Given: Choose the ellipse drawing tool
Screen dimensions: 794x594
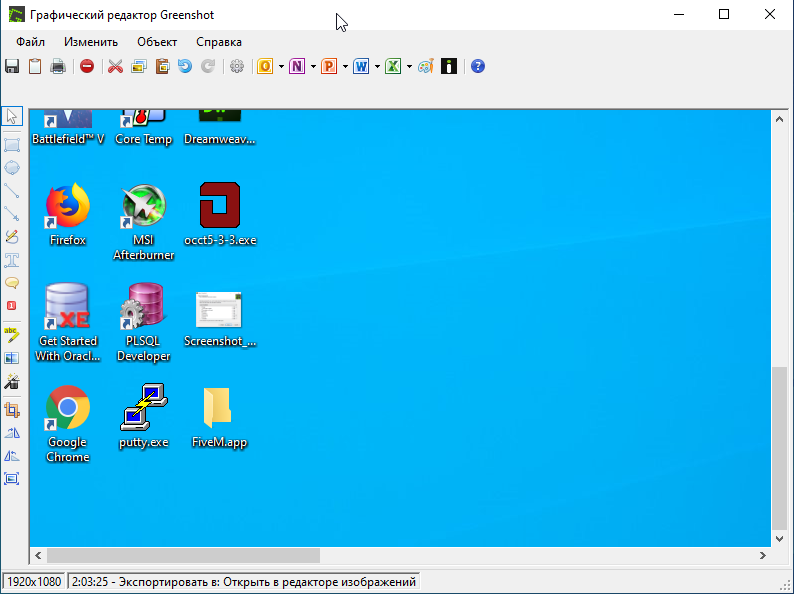Looking at the screenshot, I should pyautogui.click(x=12, y=168).
